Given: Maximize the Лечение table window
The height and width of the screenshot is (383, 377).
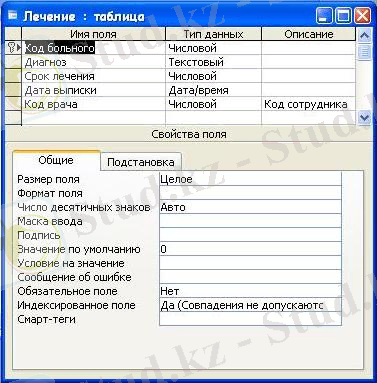Looking at the screenshot, I should tap(343, 16).
